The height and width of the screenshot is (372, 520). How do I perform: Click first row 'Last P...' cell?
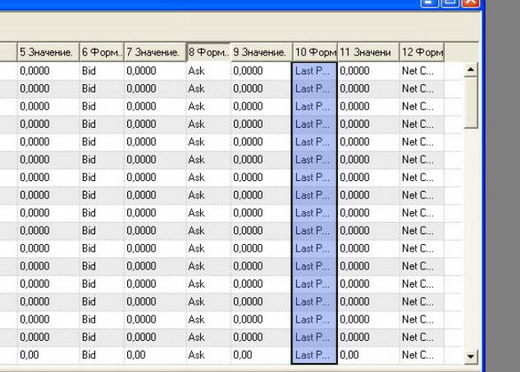pyautogui.click(x=314, y=71)
